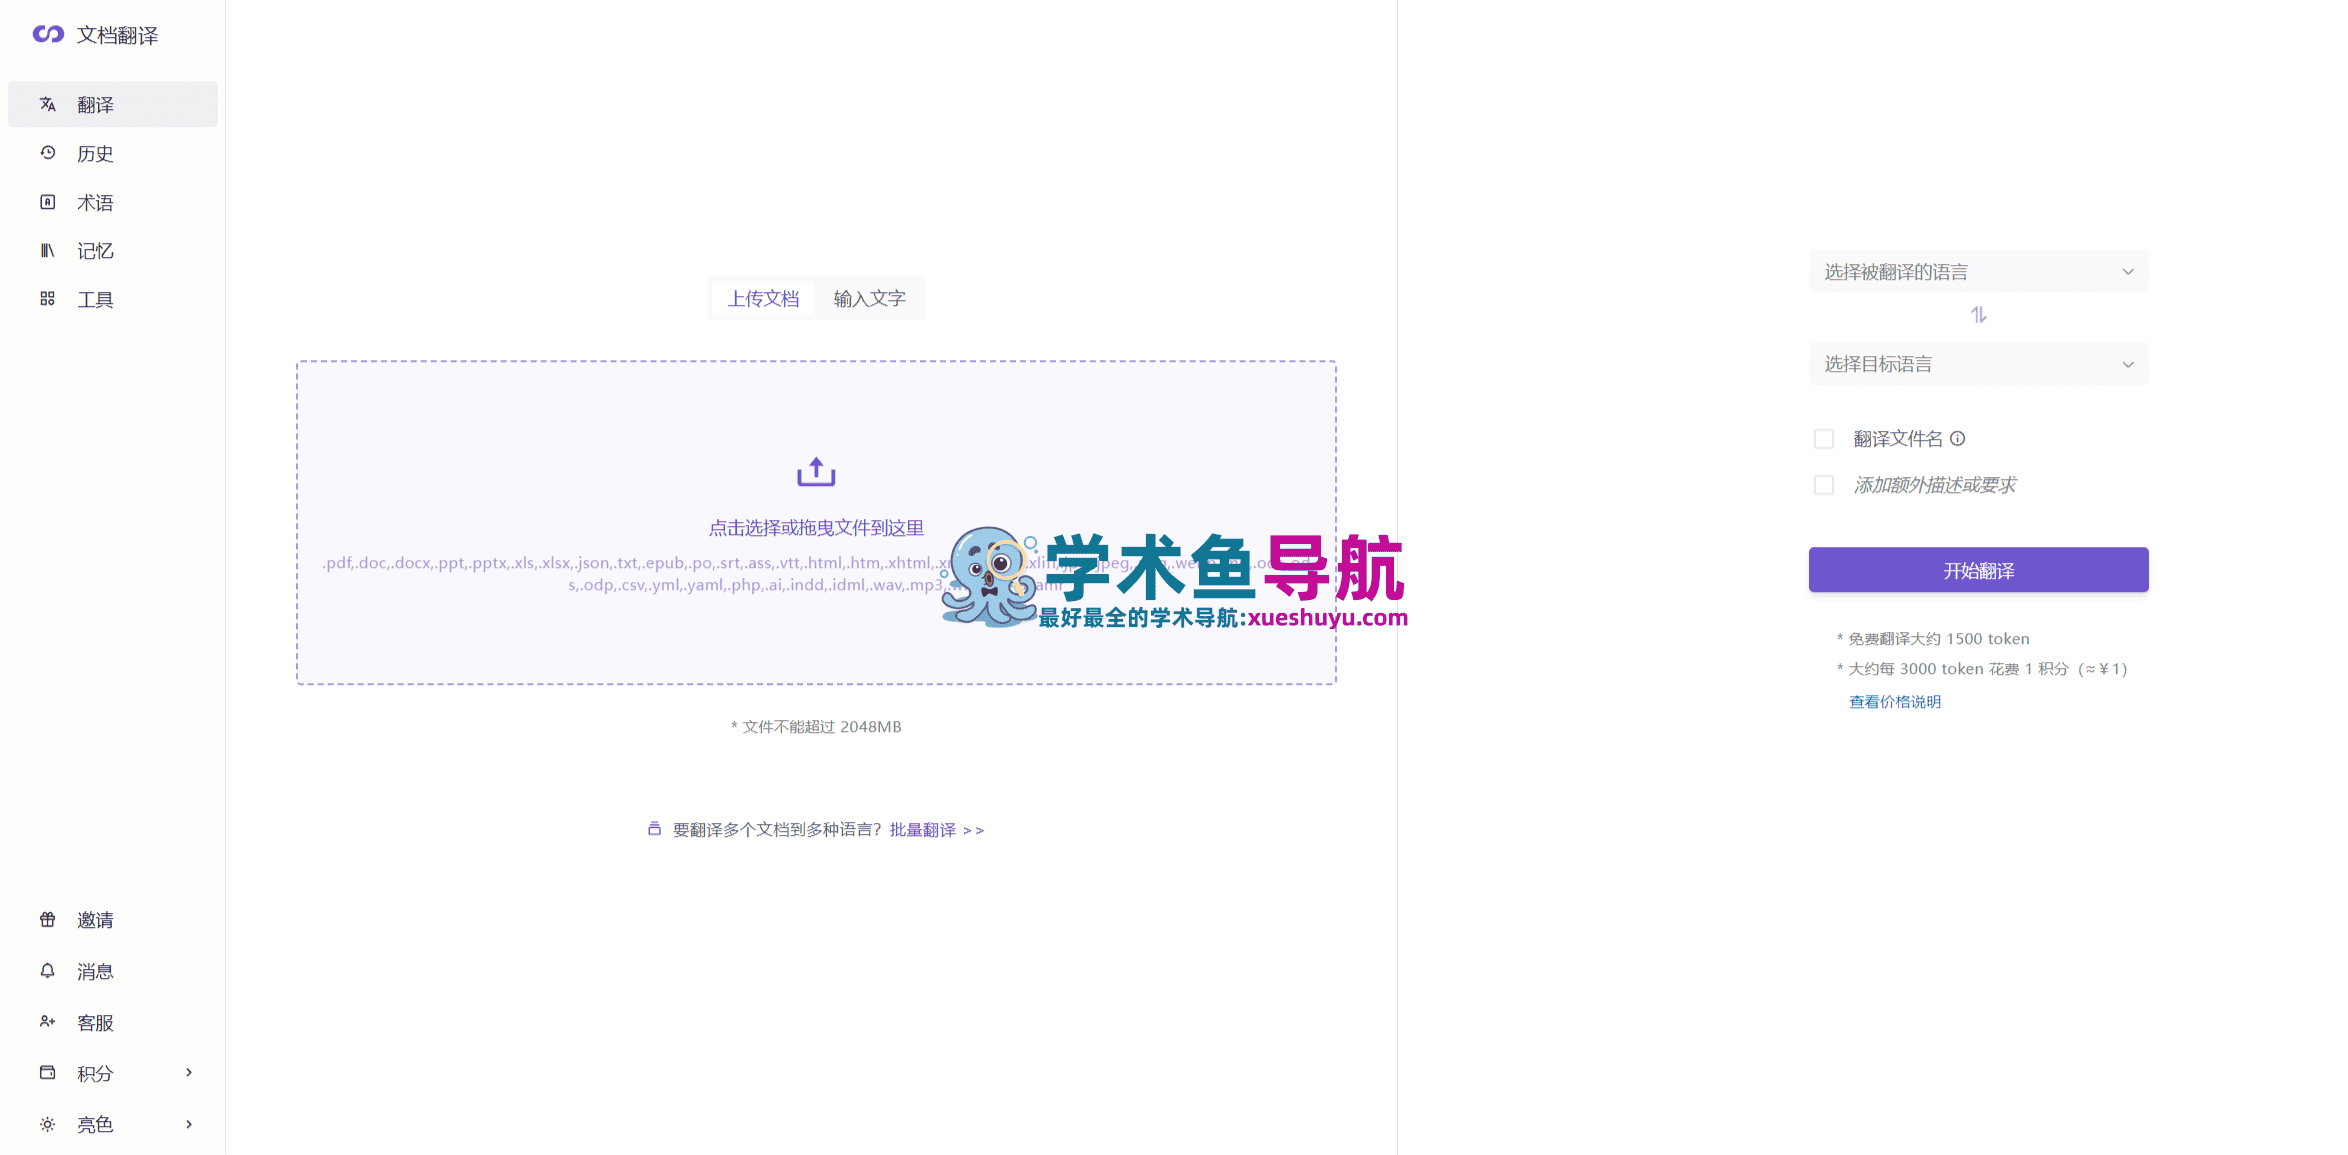2348x1155 pixels.
Task: Expand the 亮色 theme chevron
Action: click(x=189, y=1125)
